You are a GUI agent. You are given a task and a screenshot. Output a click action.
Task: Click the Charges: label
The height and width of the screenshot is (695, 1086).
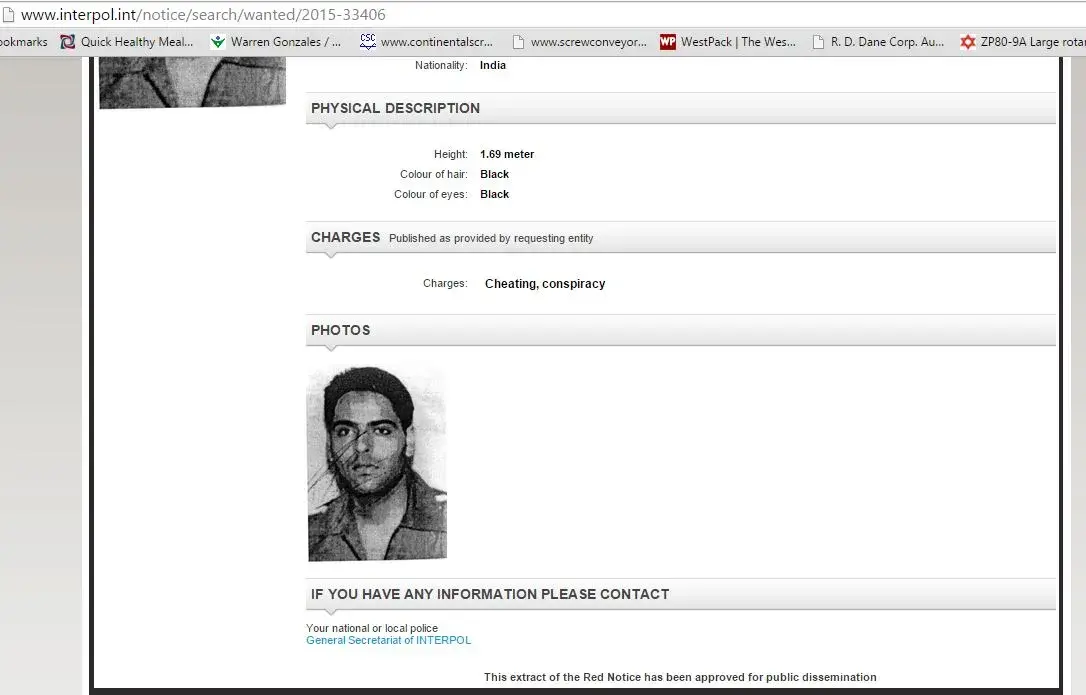(445, 283)
